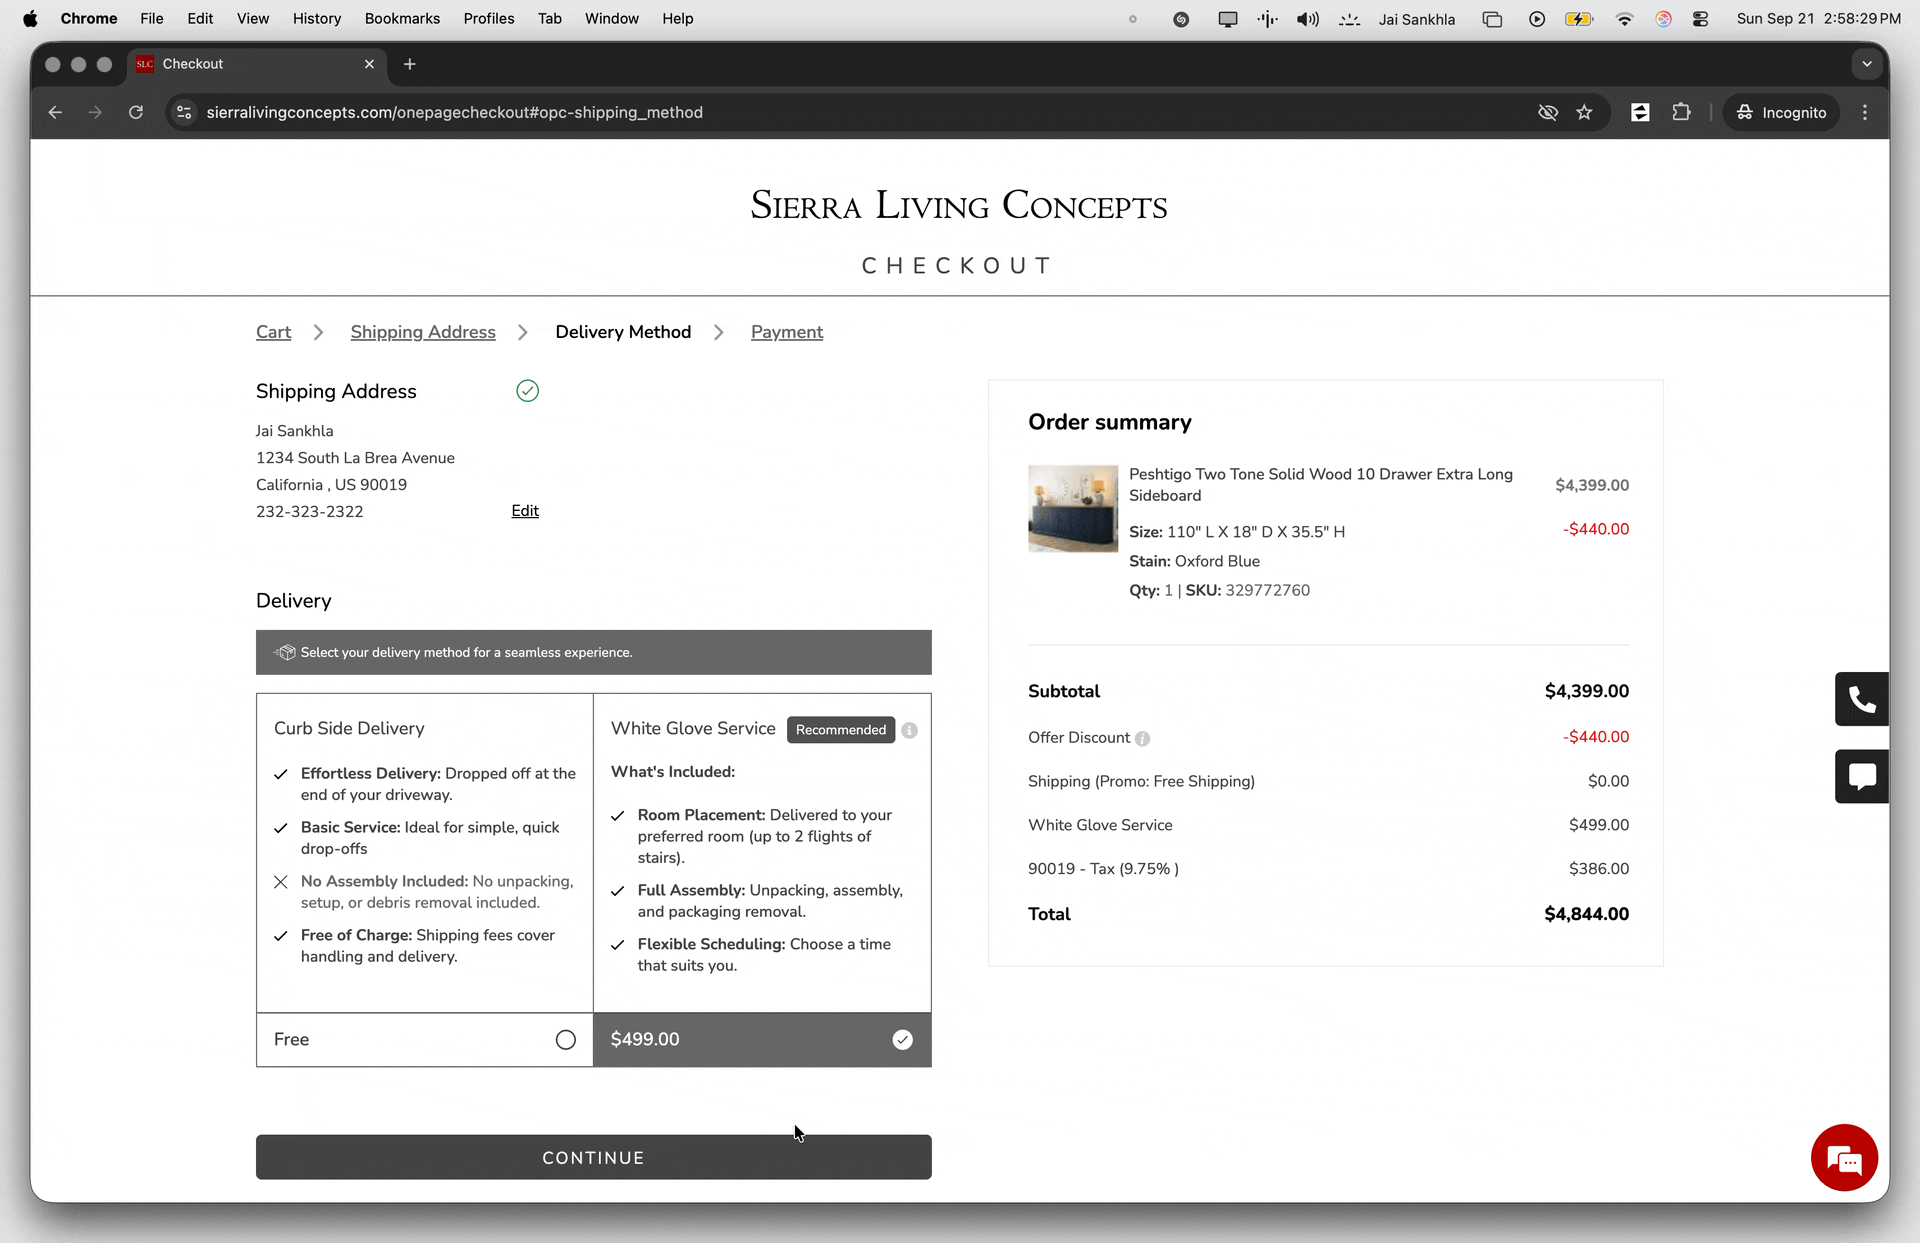
Task: Open the volume control in menu bar
Action: [x=1307, y=19]
